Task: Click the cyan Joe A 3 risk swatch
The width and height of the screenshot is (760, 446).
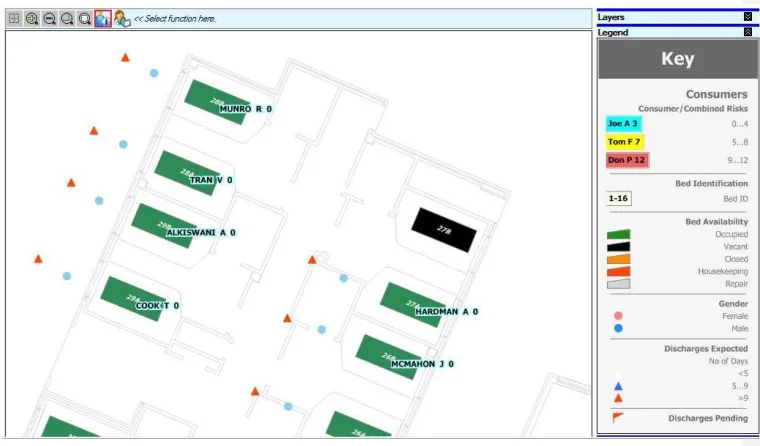Action: [x=623, y=124]
